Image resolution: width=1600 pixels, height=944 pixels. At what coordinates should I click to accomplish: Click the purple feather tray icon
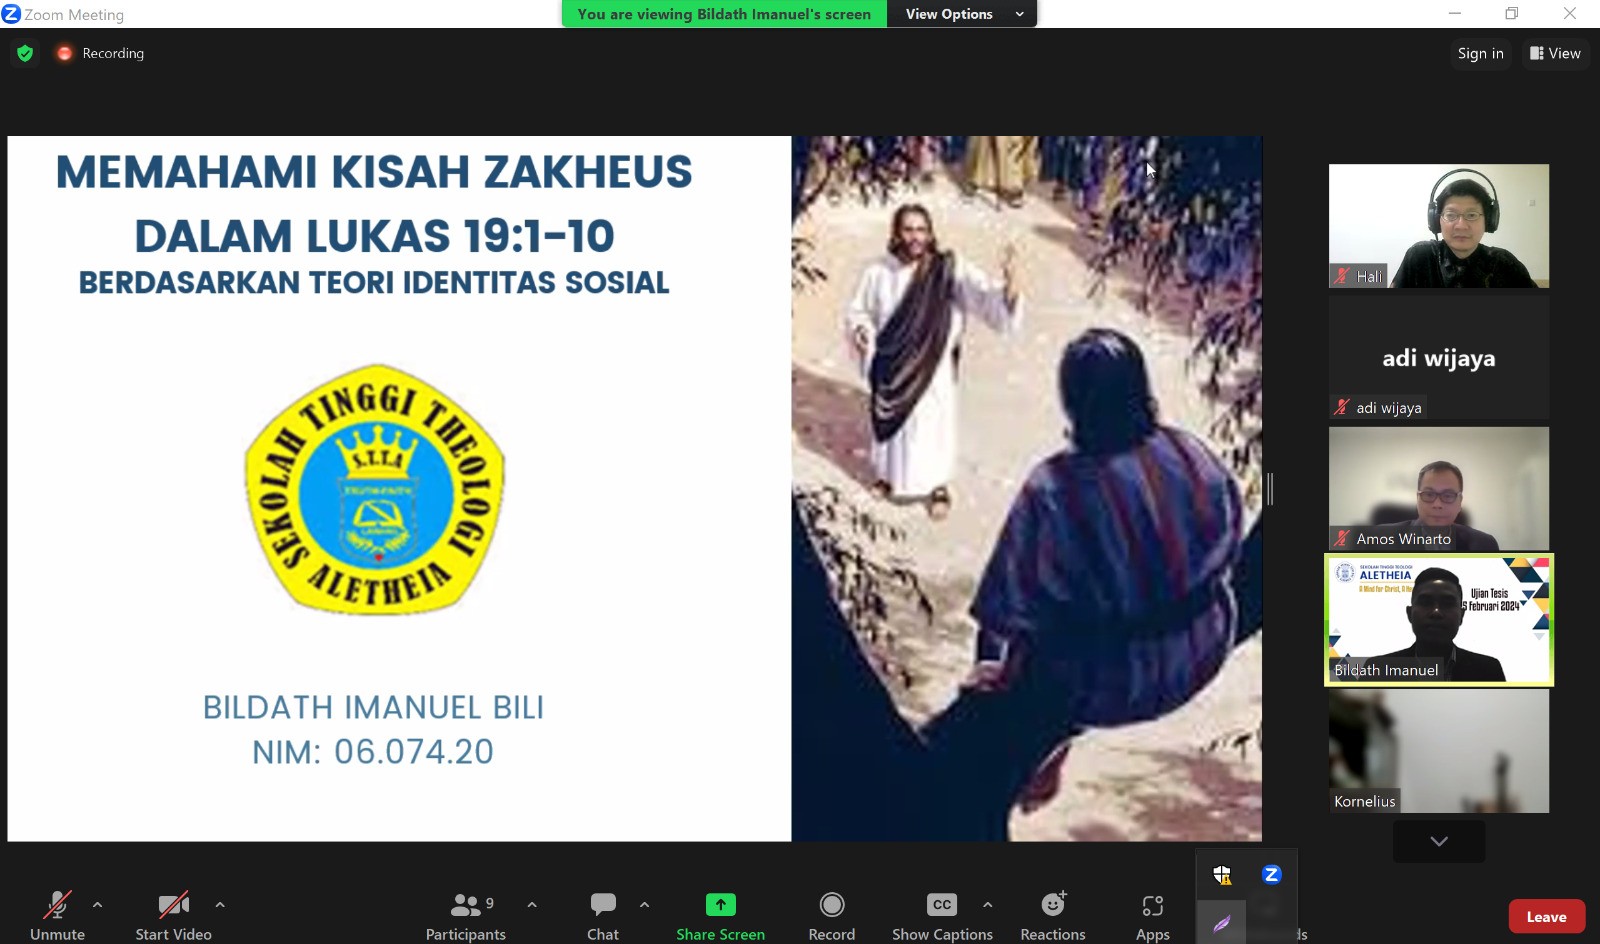1222,924
